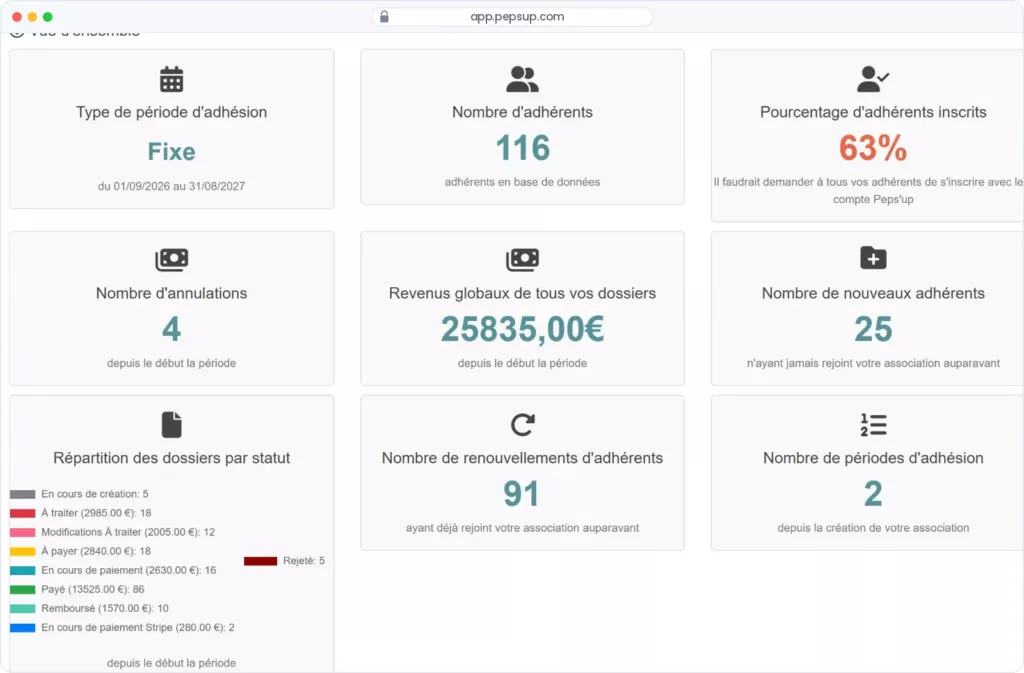The width and height of the screenshot is (1024, 673).
Task: Click the 'Nombre de renouvellements d'adhérents' heading
Action: 522,458
